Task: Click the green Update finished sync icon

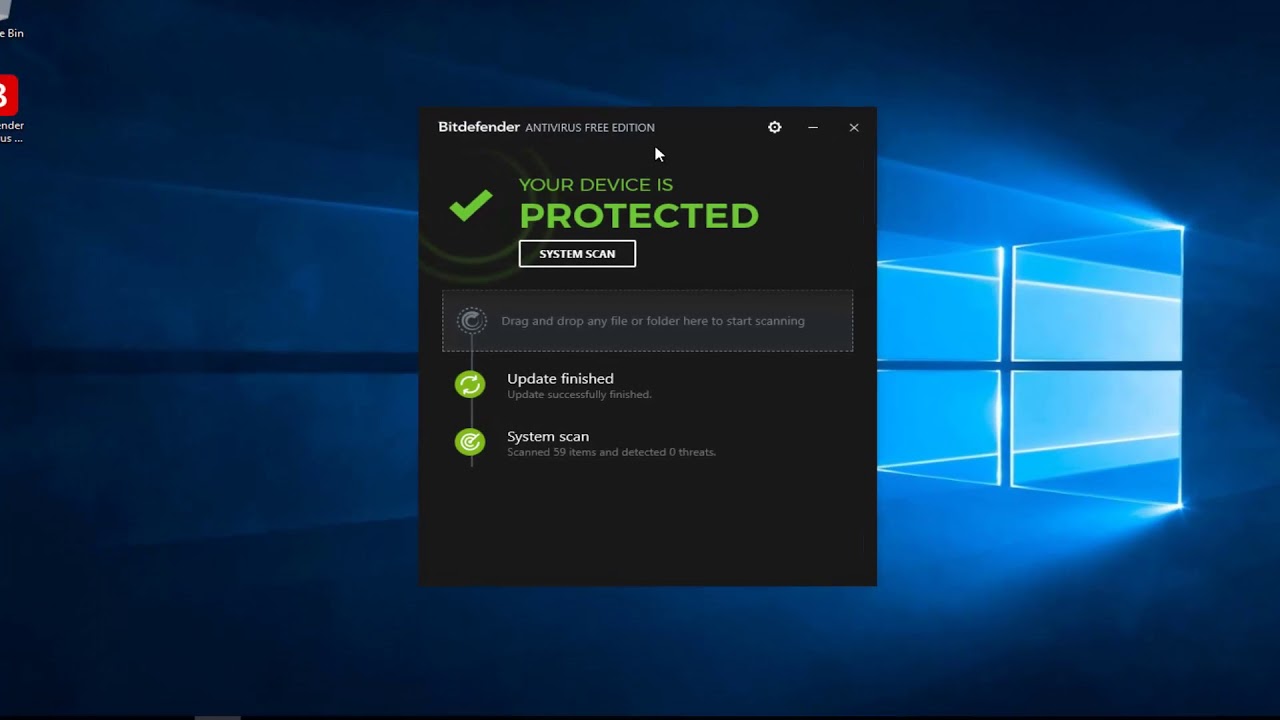Action: tap(469, 384)
